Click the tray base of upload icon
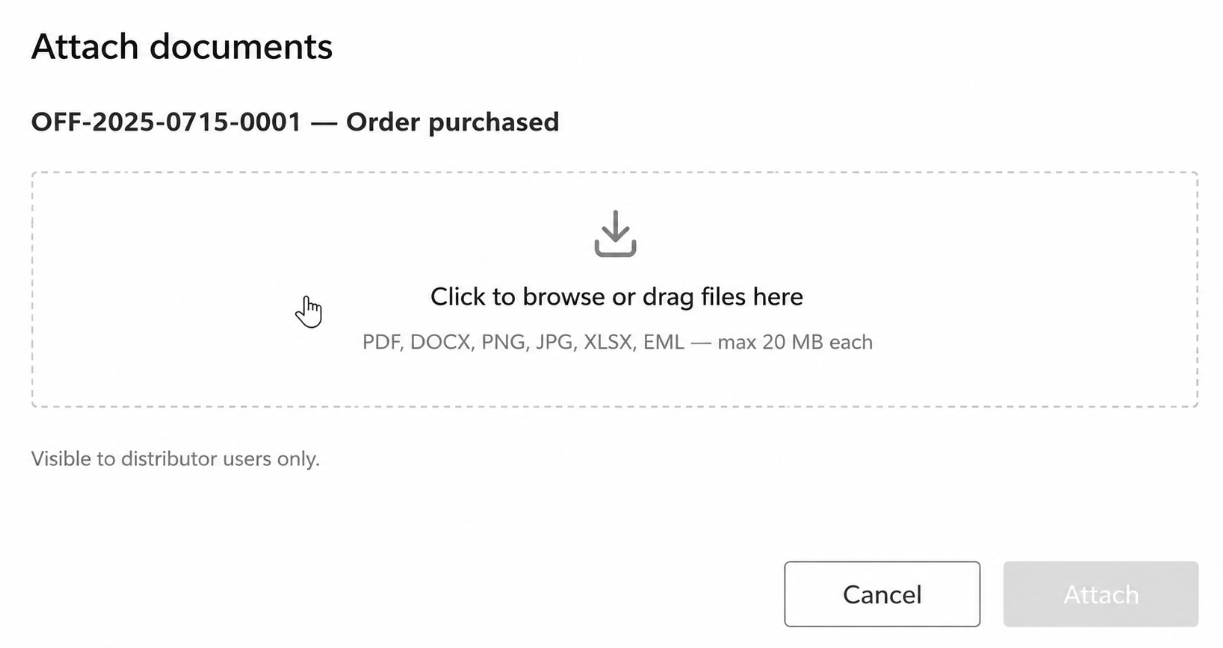 615,249
